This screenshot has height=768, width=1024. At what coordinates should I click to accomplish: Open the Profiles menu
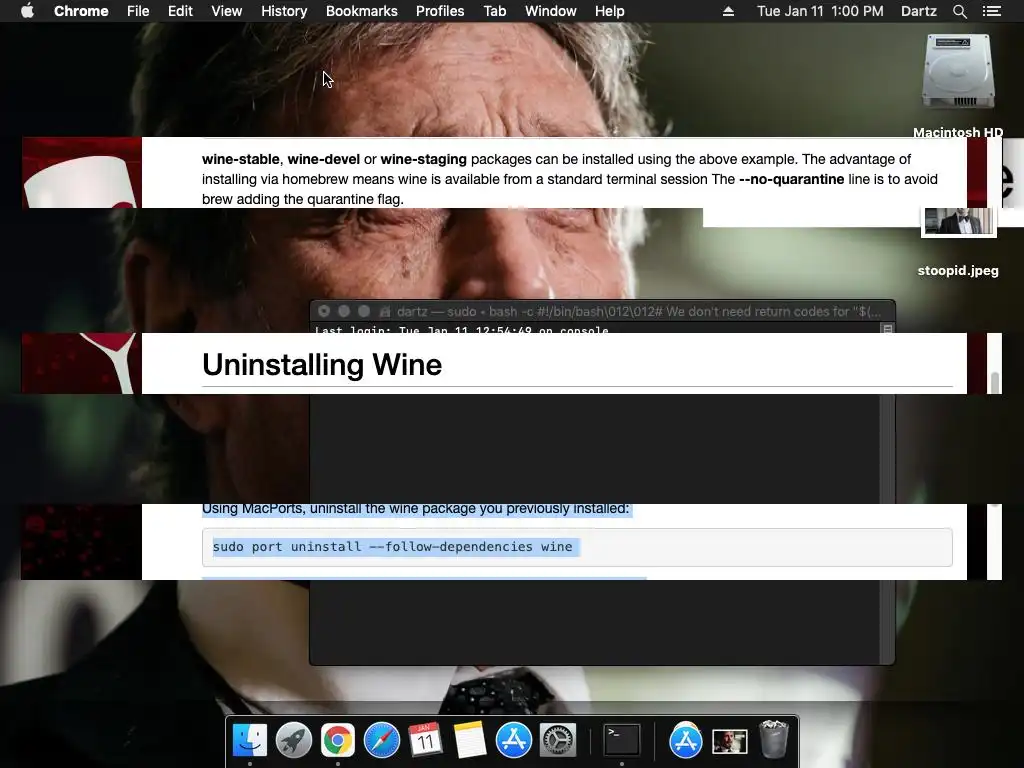pos(440,11)
